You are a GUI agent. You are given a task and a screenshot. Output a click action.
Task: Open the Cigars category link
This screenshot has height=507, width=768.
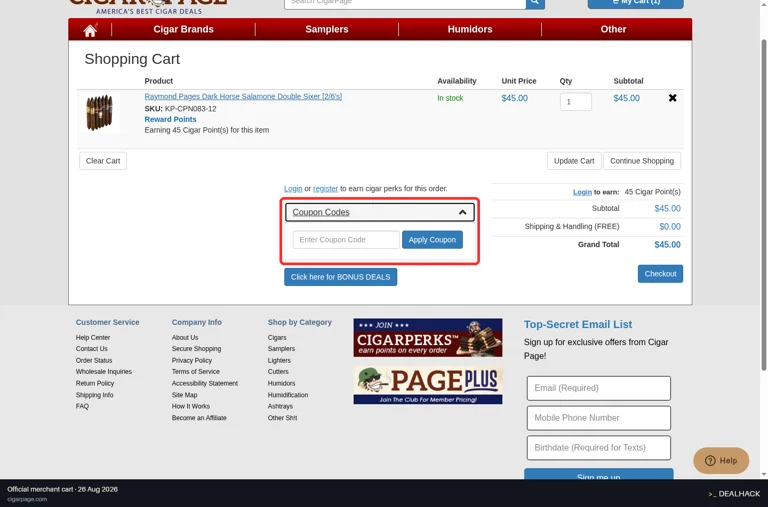point(277,338)
